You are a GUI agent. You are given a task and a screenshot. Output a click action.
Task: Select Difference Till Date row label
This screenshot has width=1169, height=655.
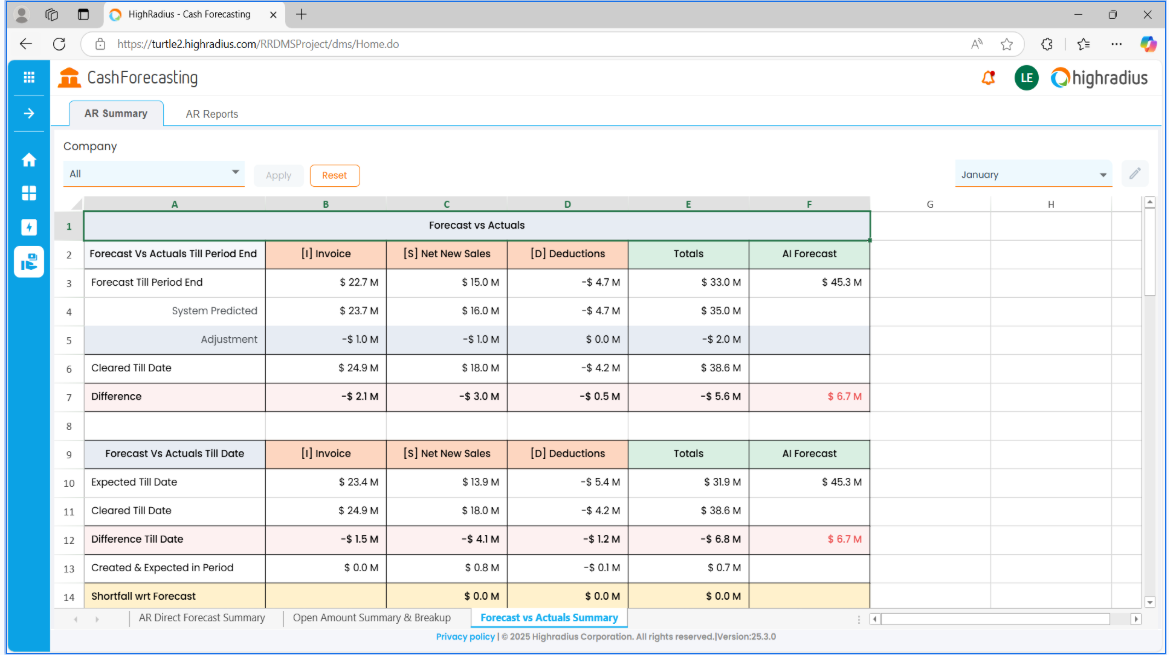(174, 539)
